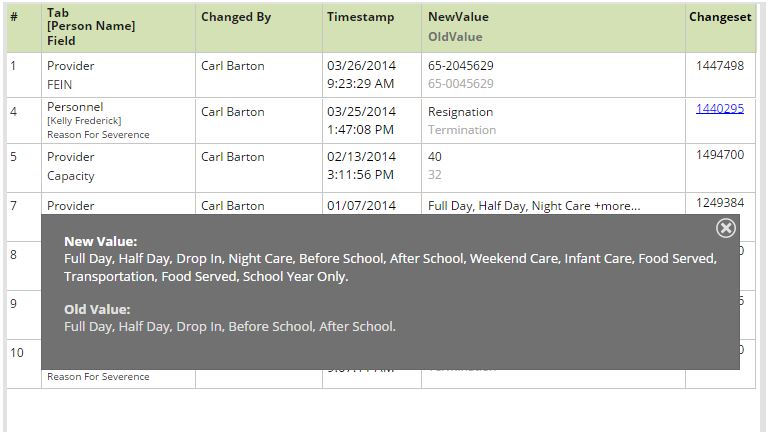Viewport: 769px width, 432px height.
Task: Click the NewValue column header
Action: point(458,17)
